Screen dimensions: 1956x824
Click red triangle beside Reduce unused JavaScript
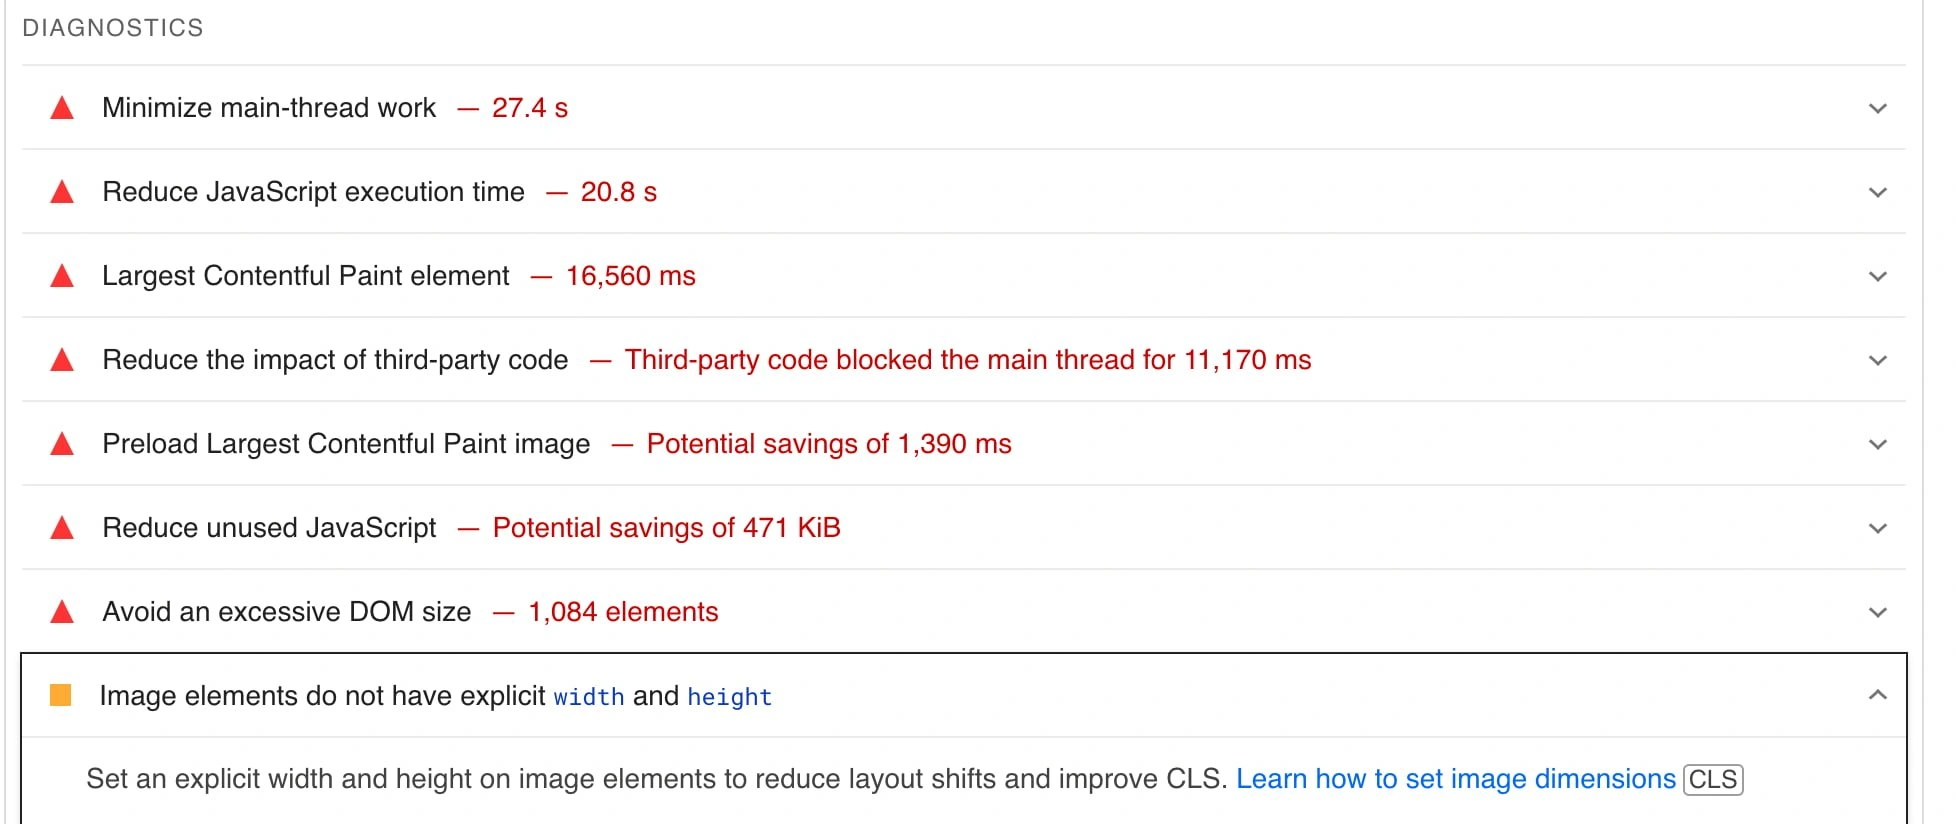coord(62,528)
